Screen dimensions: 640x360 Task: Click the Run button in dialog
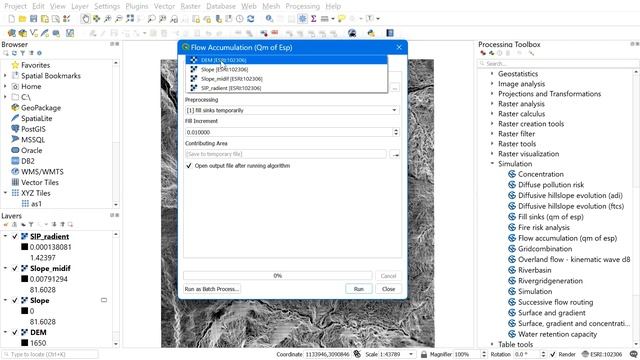(358, 289)
